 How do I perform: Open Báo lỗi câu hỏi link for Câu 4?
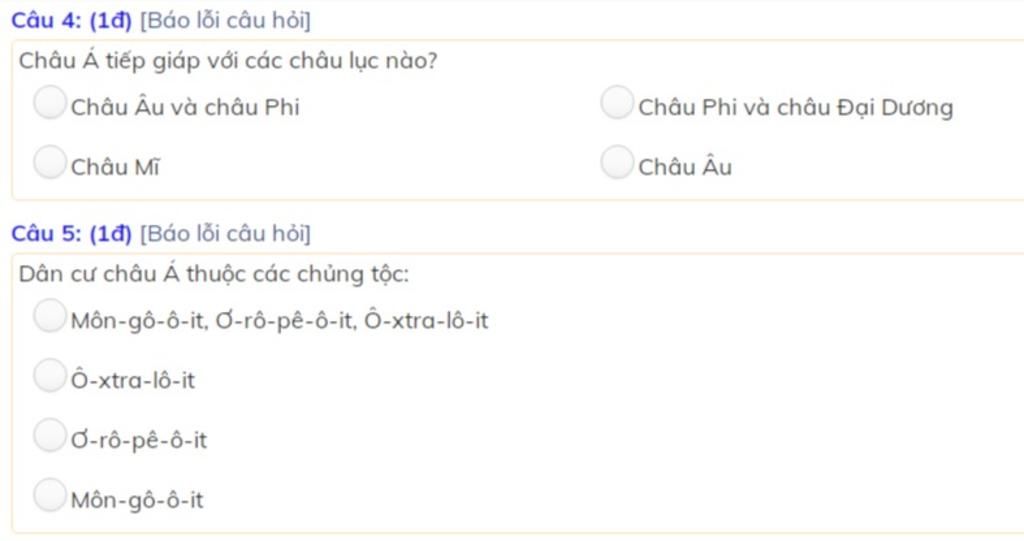[225, 20]
